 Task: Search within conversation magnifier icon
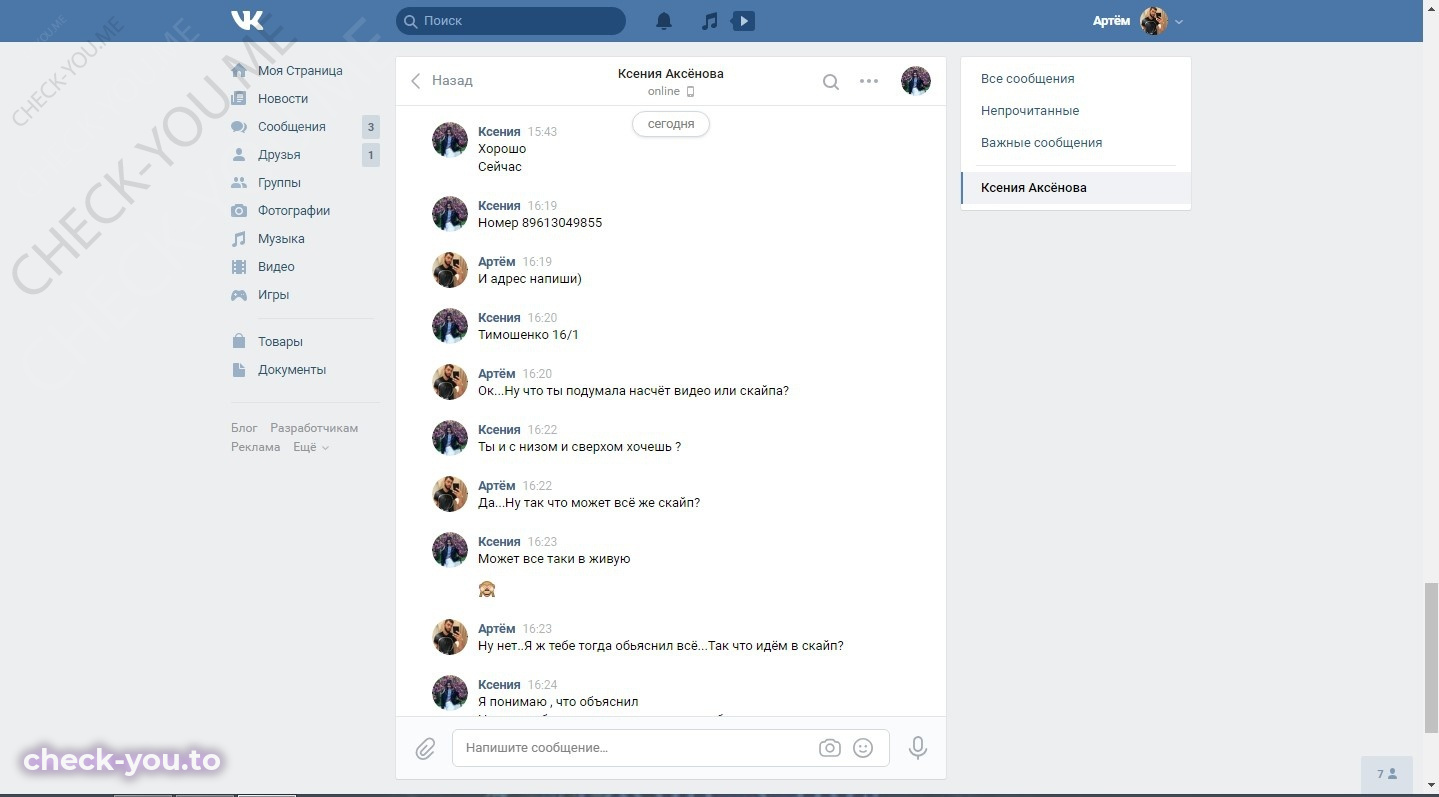[x=831, y=82]
